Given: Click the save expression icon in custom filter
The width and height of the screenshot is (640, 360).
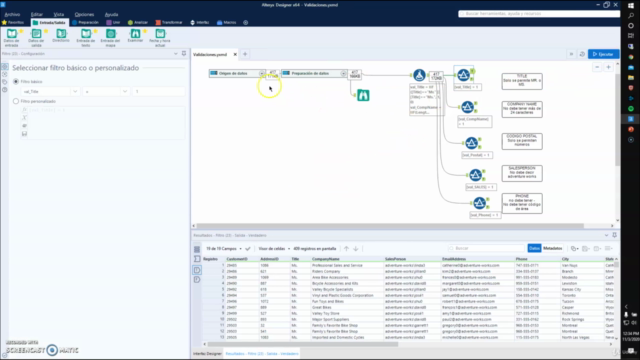Looking at the screenshot, I should tap(24, 134).
